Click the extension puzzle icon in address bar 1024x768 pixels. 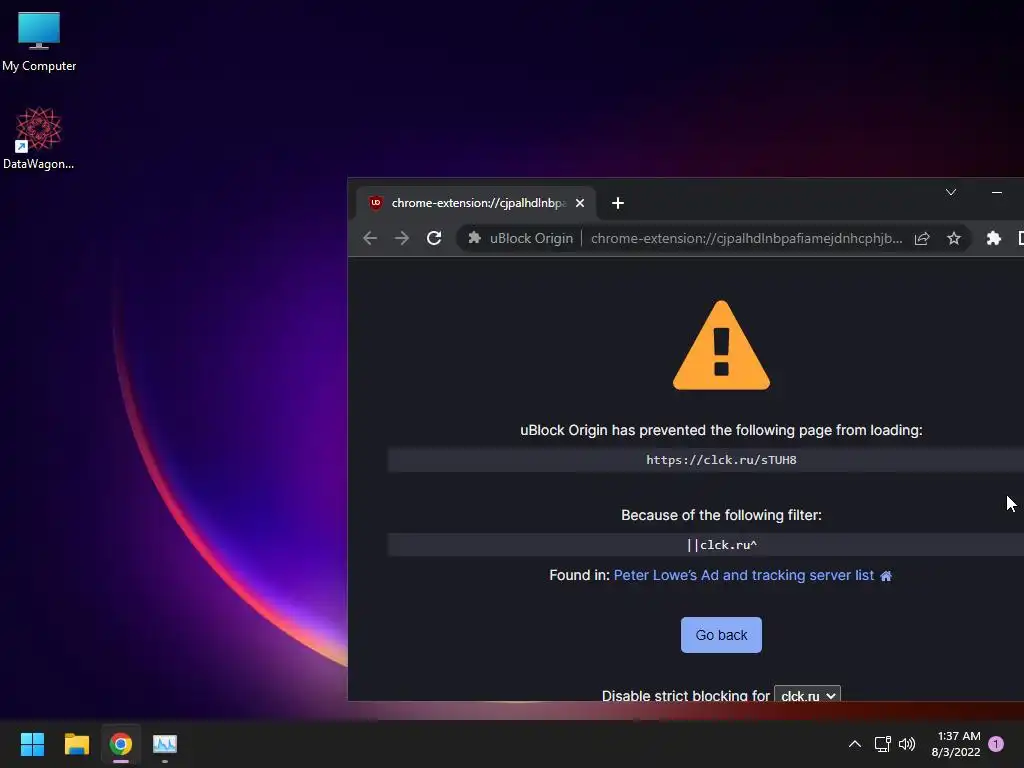point(475,238)
